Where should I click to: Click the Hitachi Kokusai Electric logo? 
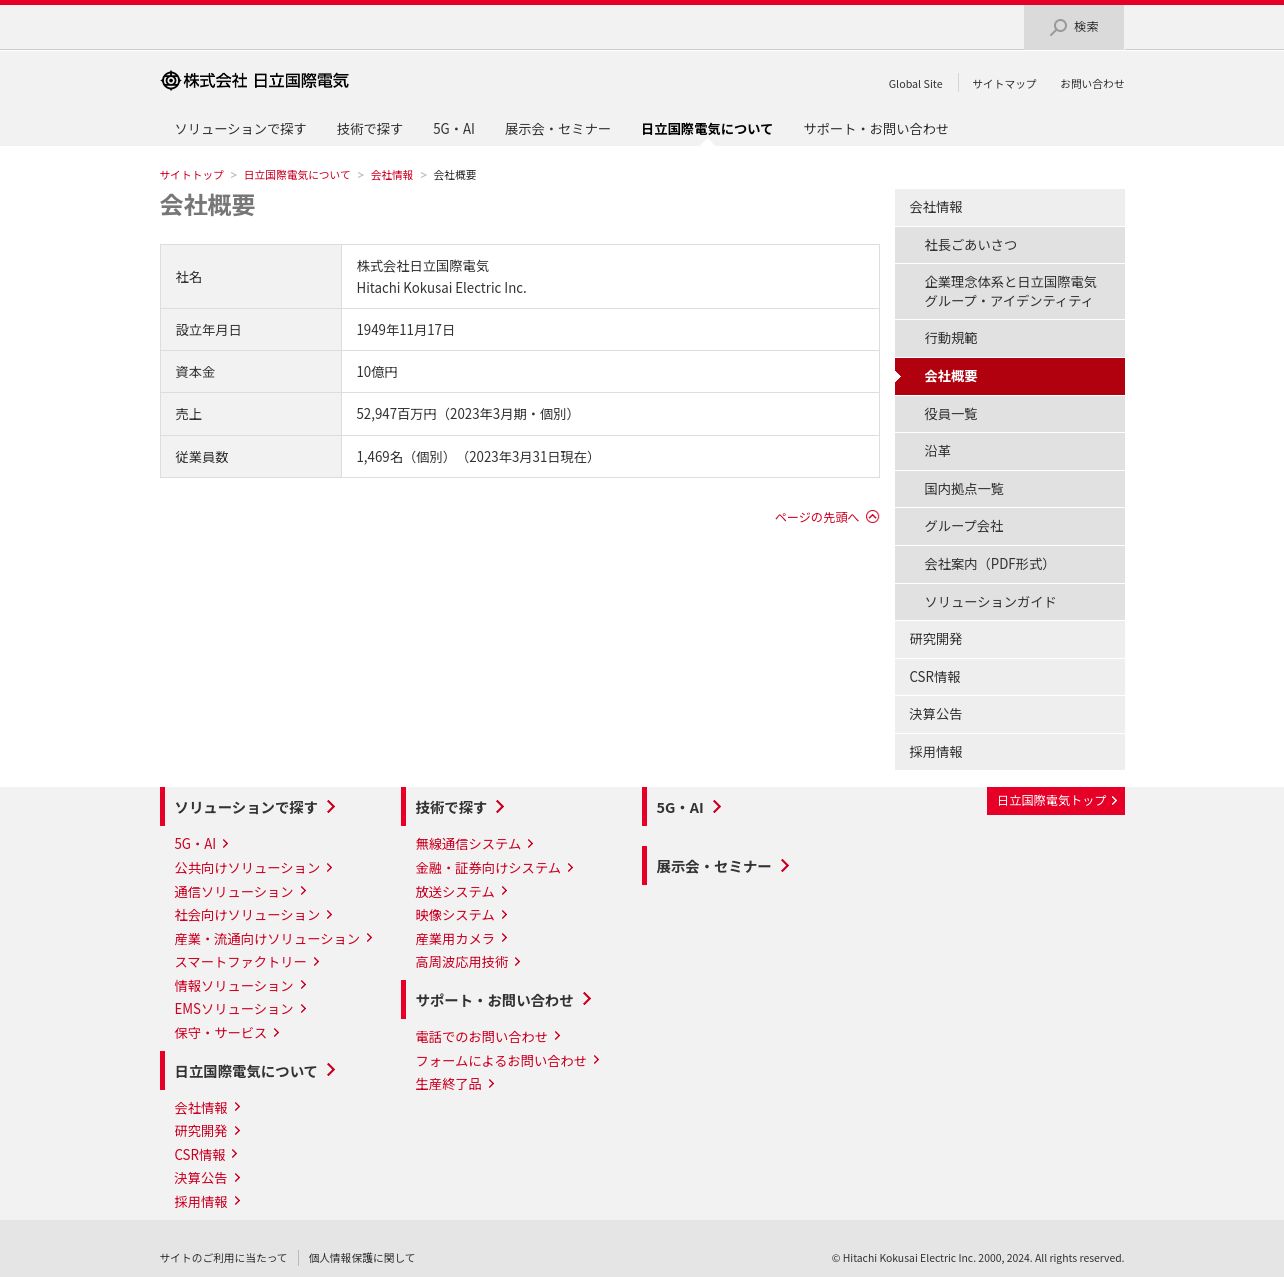click(255, 80)
